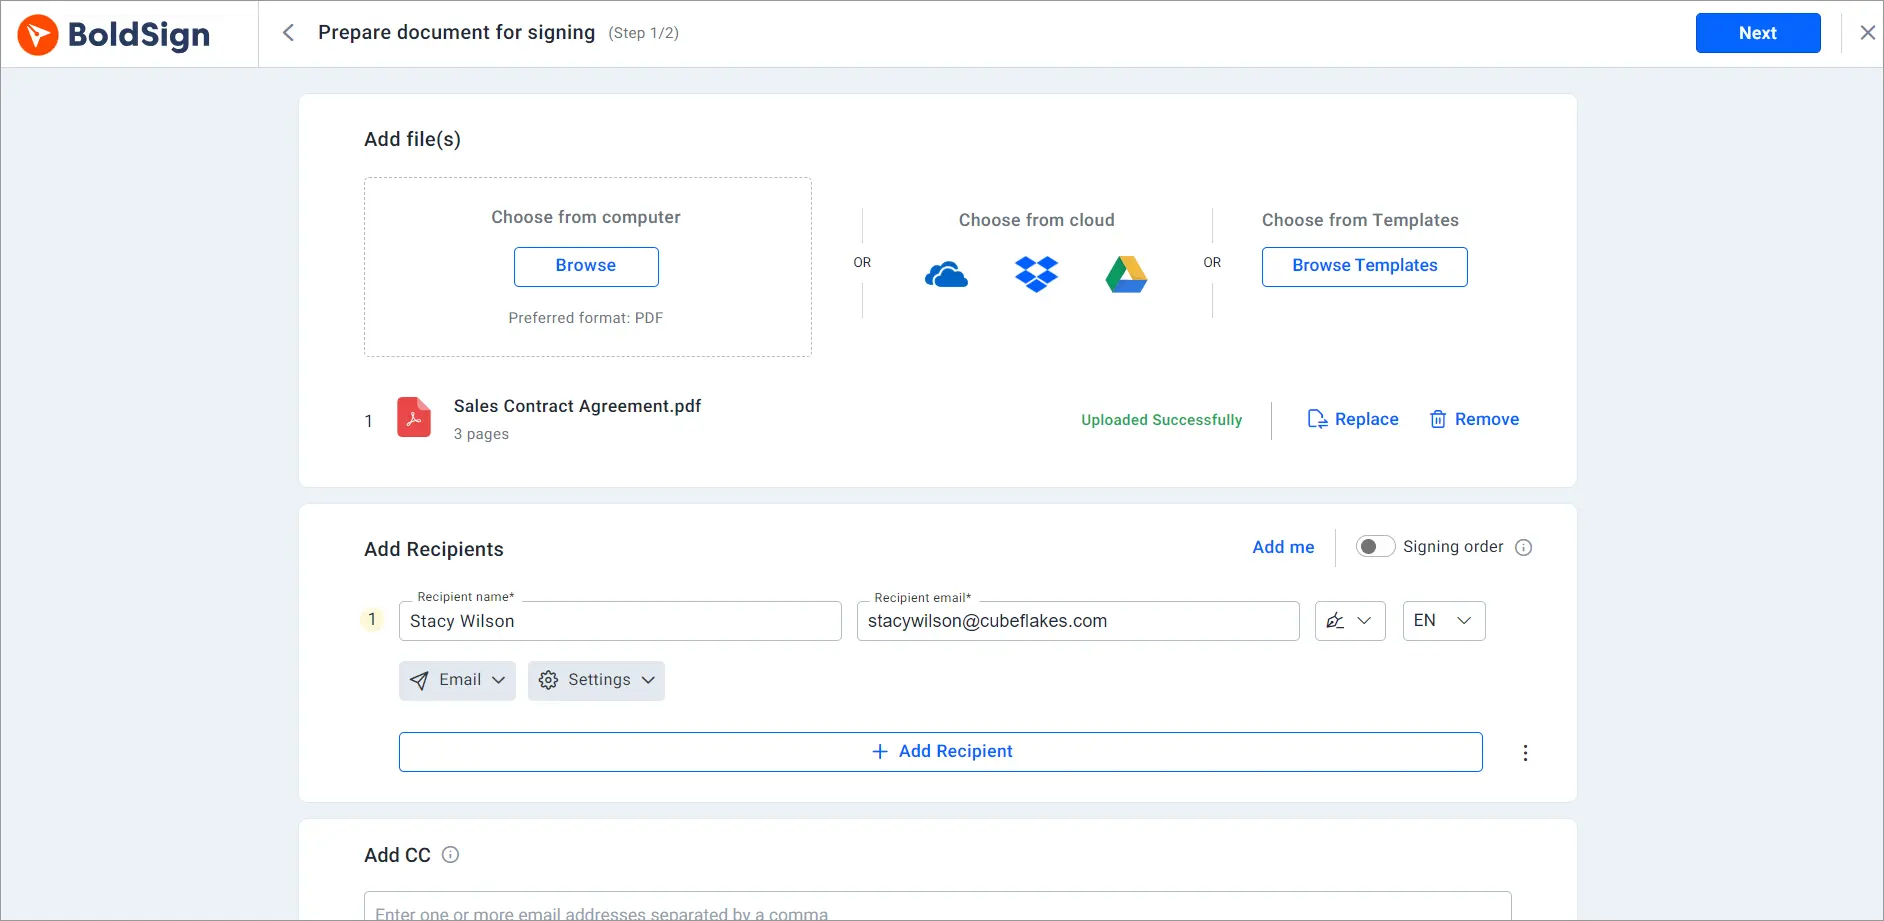Choose file from Google Drive
Screen dimensions: 1884x921
pyautogui.click(x=1126, y=274)
